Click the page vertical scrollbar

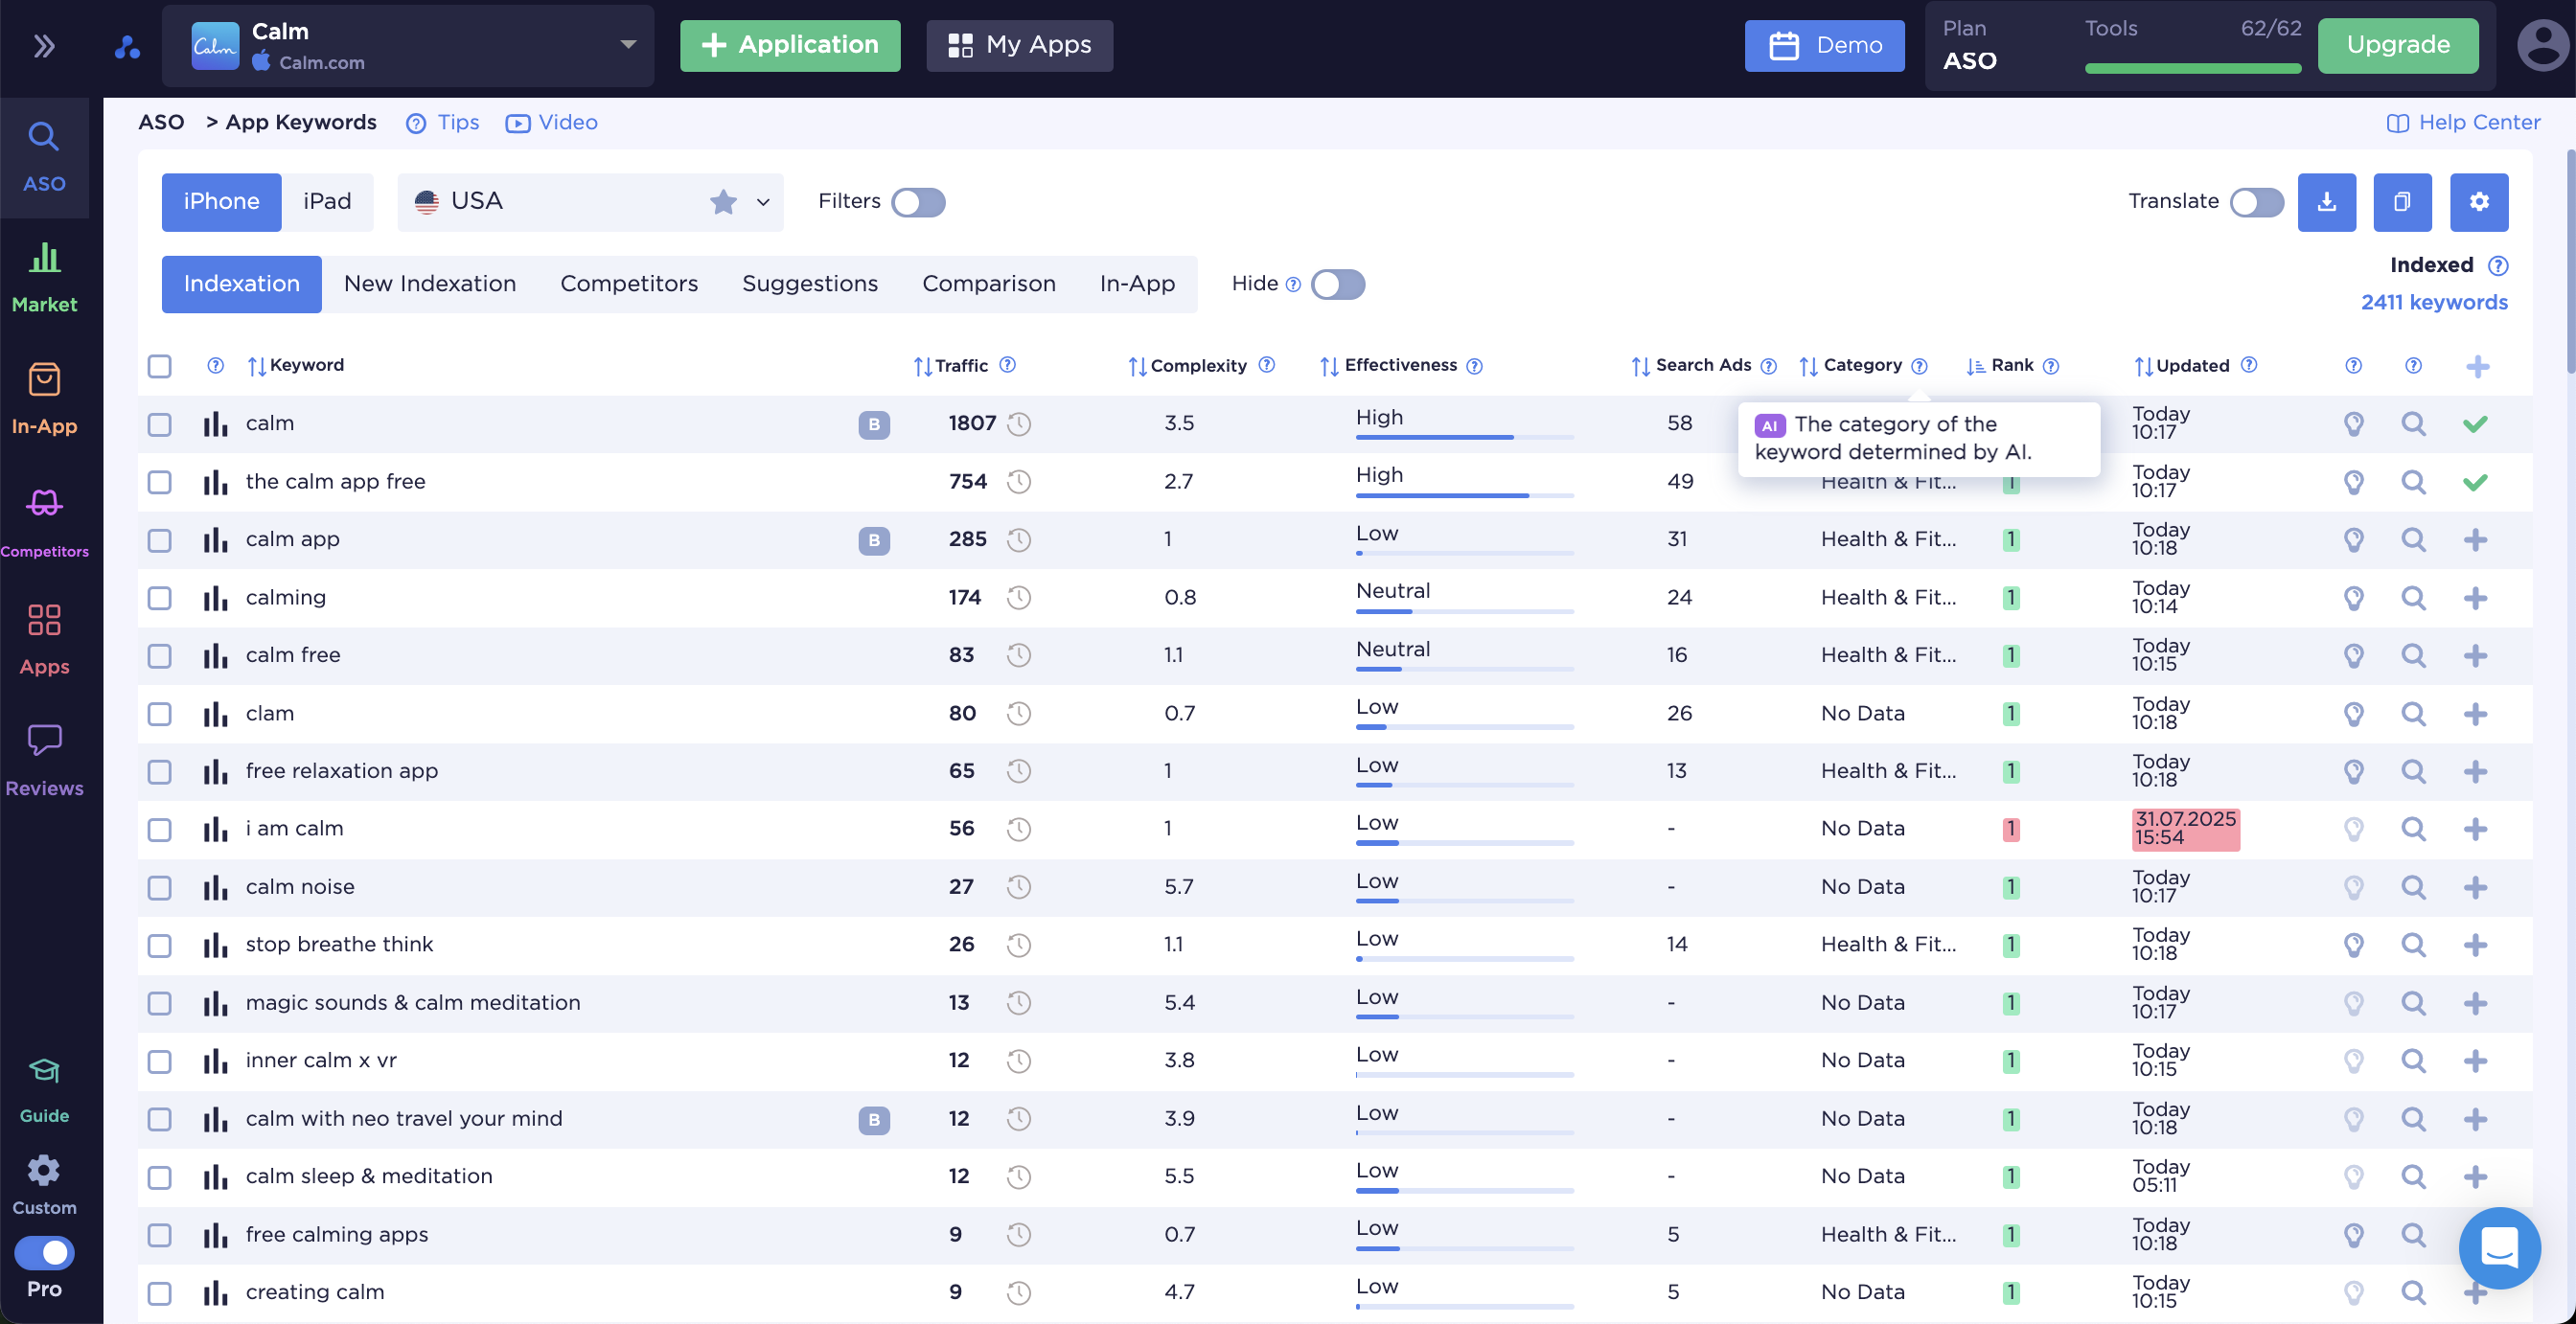[x=2570, y=260]
